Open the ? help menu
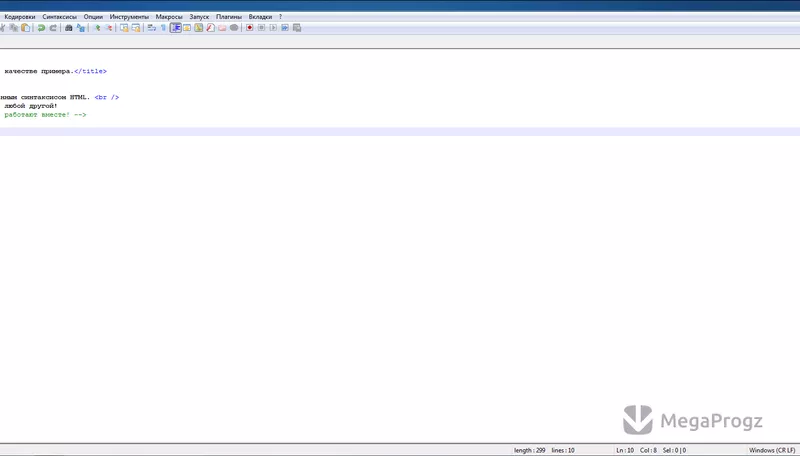Screen dimensions: 800x456 [280, 17]
